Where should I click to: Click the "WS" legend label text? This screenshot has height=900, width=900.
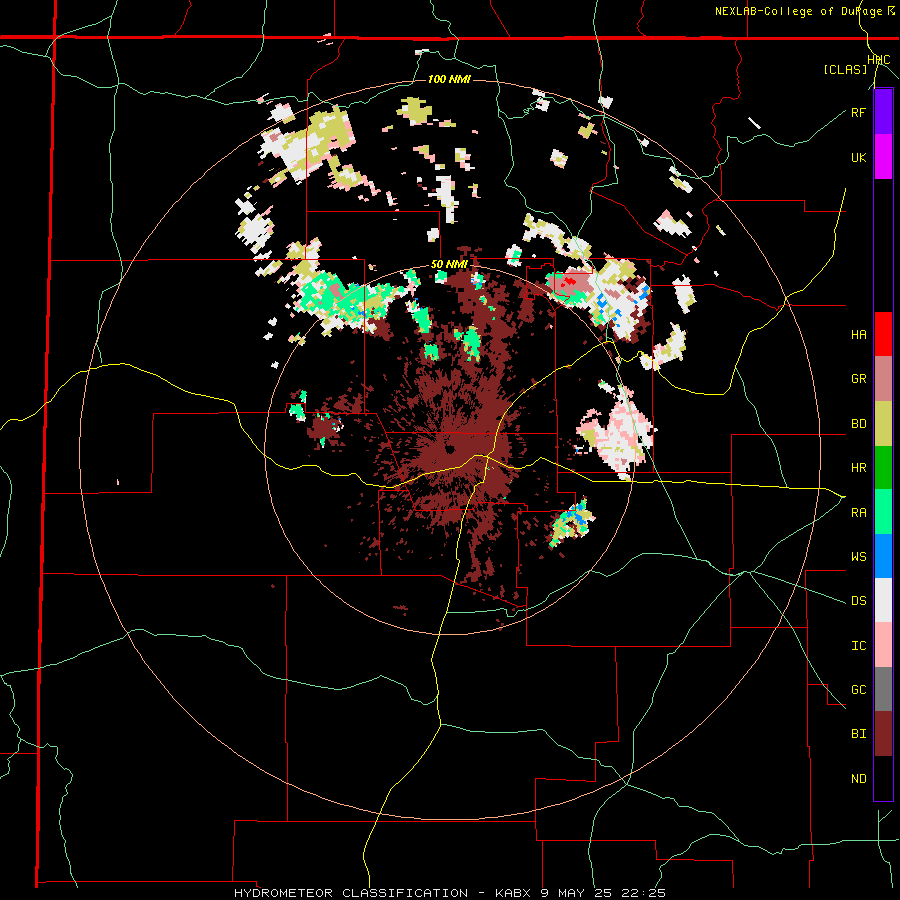[858, 557]
